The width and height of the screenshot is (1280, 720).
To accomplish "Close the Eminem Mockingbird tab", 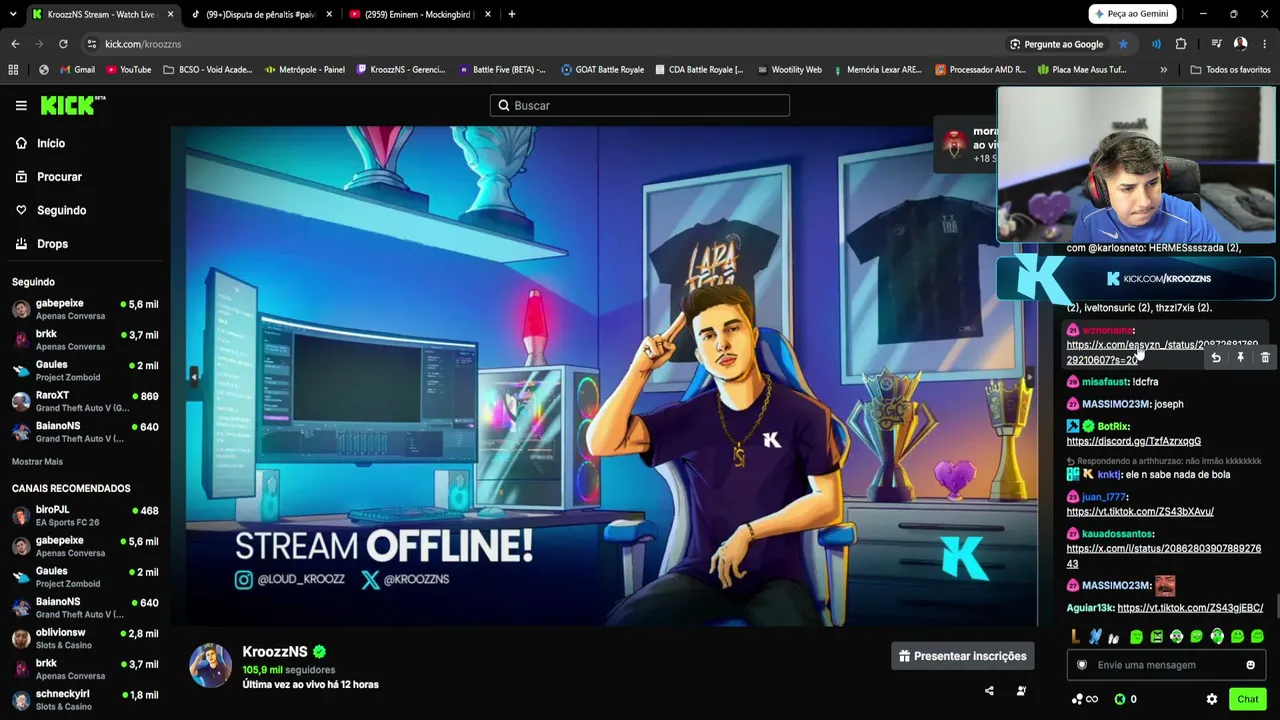I will tap(487, 14).
